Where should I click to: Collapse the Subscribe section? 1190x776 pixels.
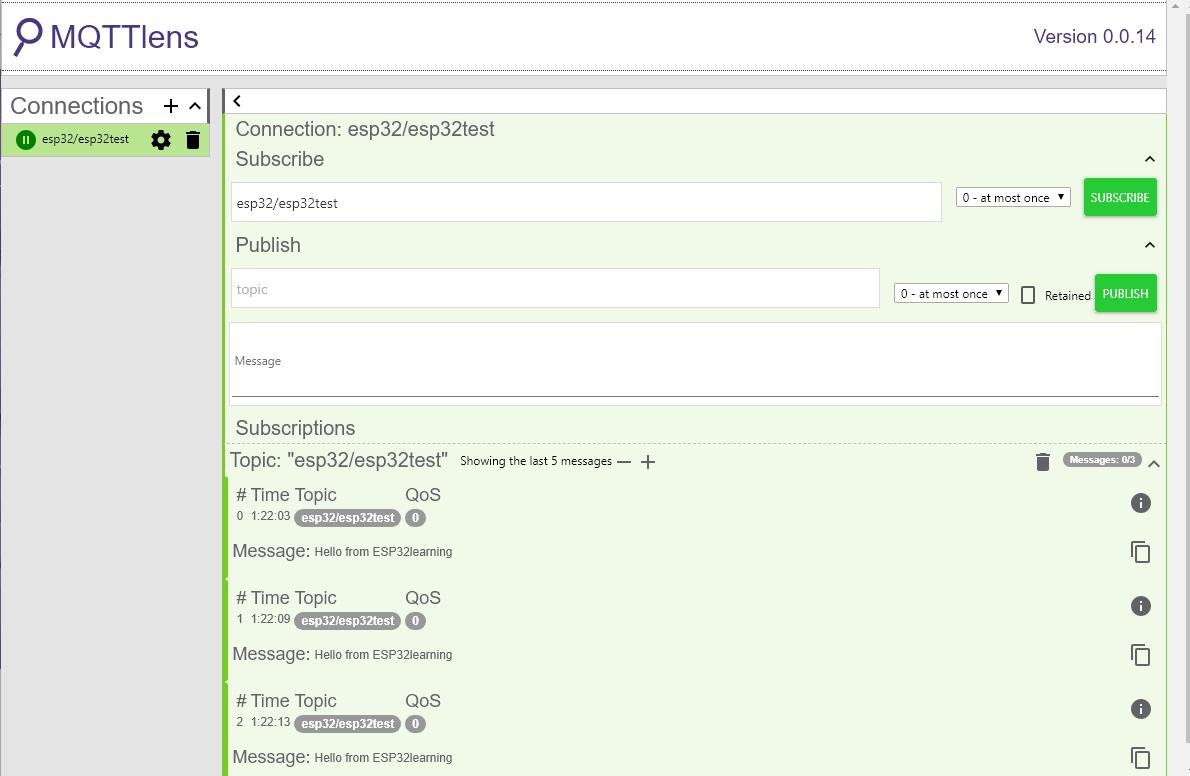coord(1149,159)
